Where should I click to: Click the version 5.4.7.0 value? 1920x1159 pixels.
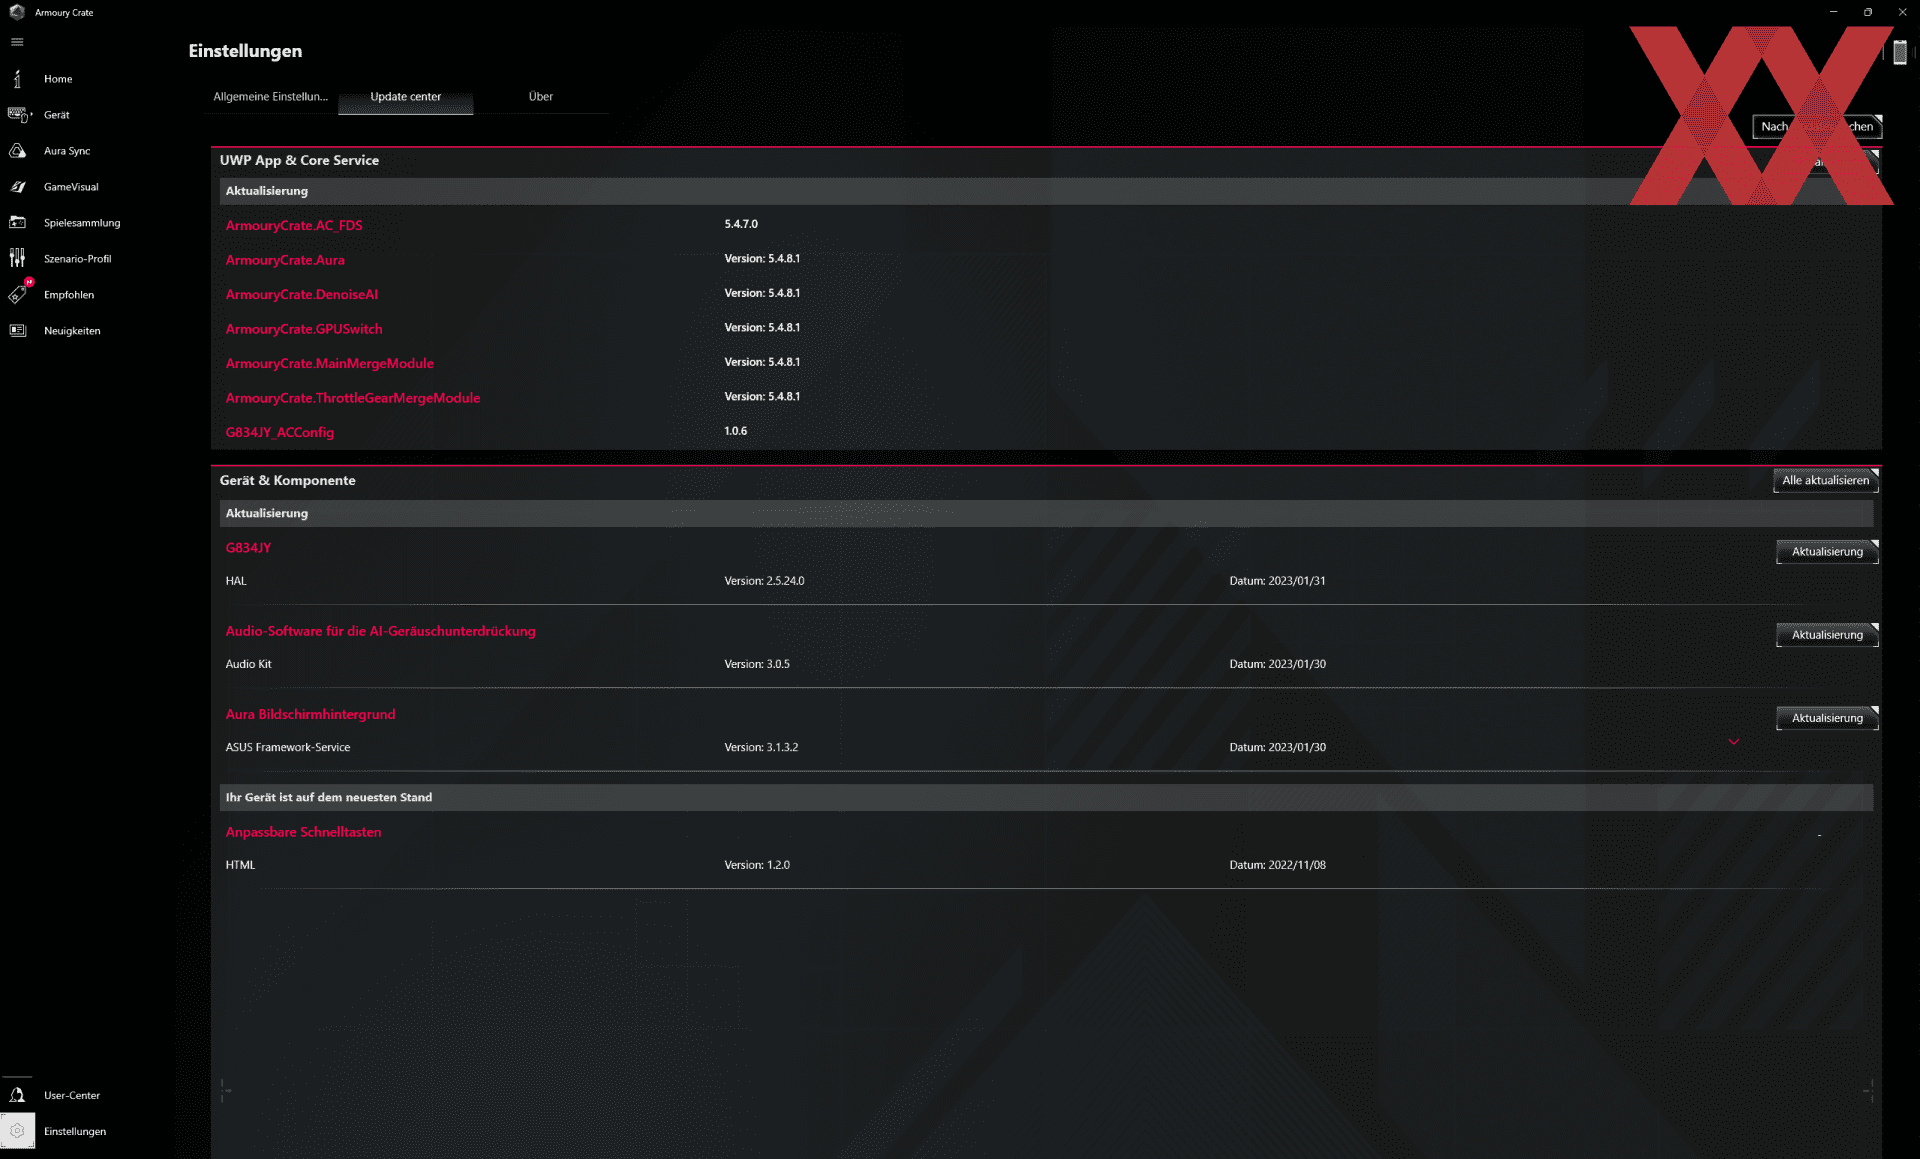click(x=741, y=224)
